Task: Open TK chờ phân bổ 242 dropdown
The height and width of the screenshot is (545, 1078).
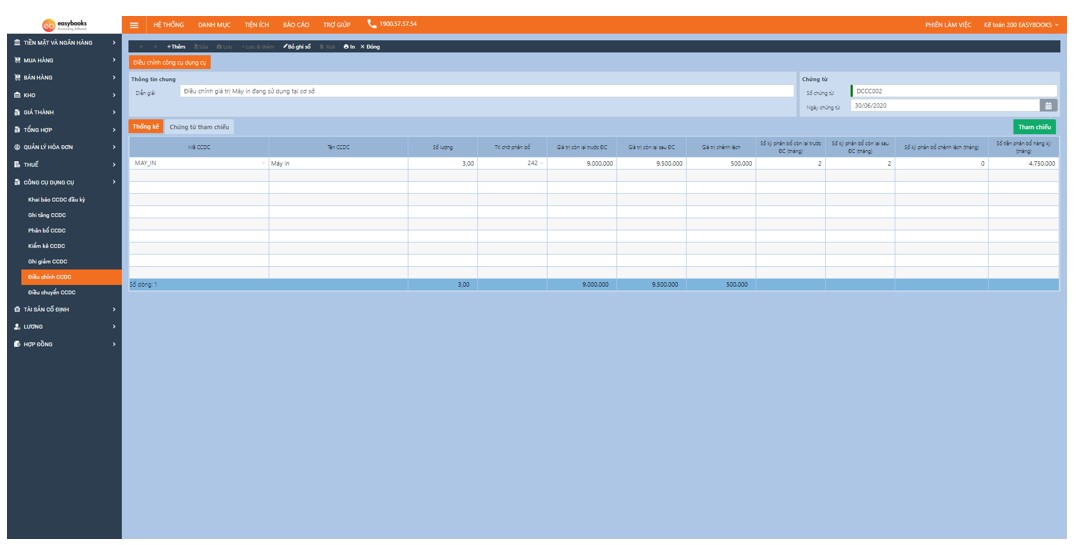Action: click(x=542, y=164)
